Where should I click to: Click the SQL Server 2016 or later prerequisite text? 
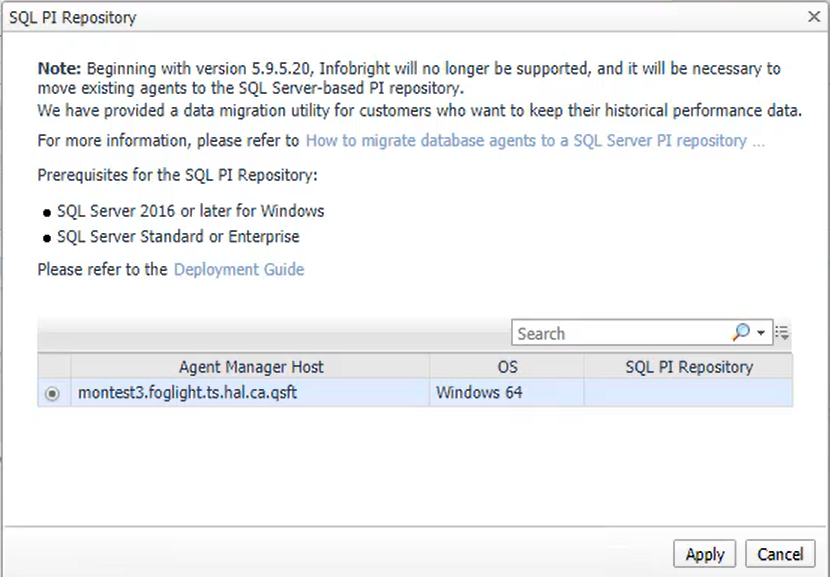click(191, 211)
